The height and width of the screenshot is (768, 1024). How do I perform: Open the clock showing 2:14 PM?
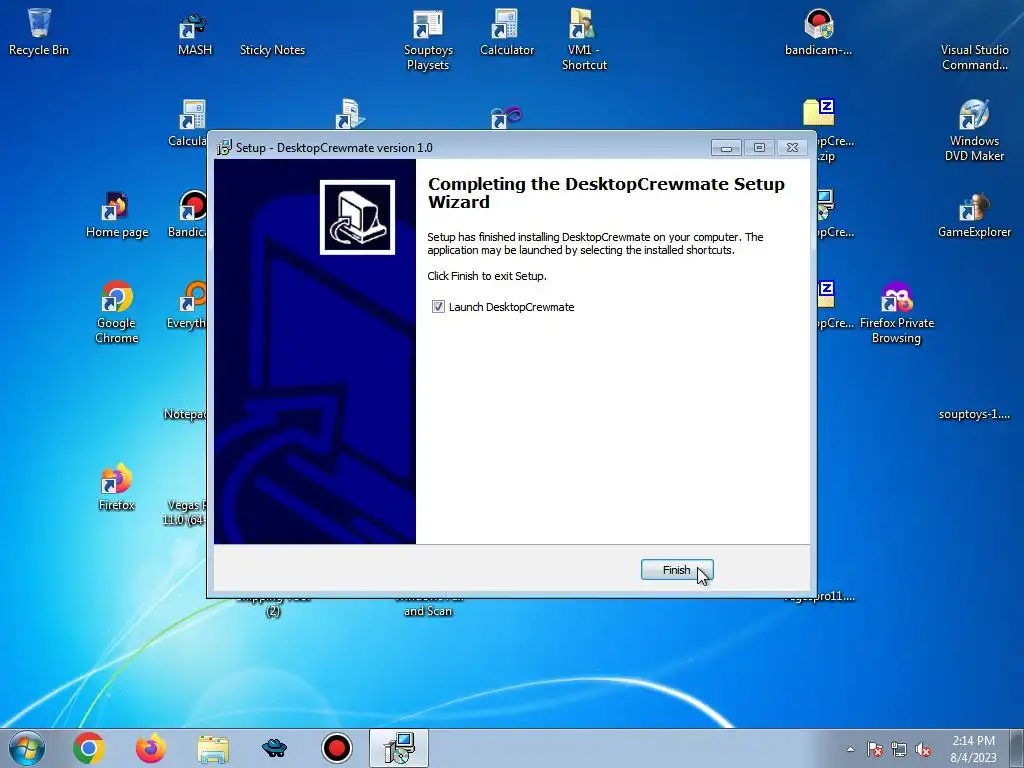pos(973,748)
